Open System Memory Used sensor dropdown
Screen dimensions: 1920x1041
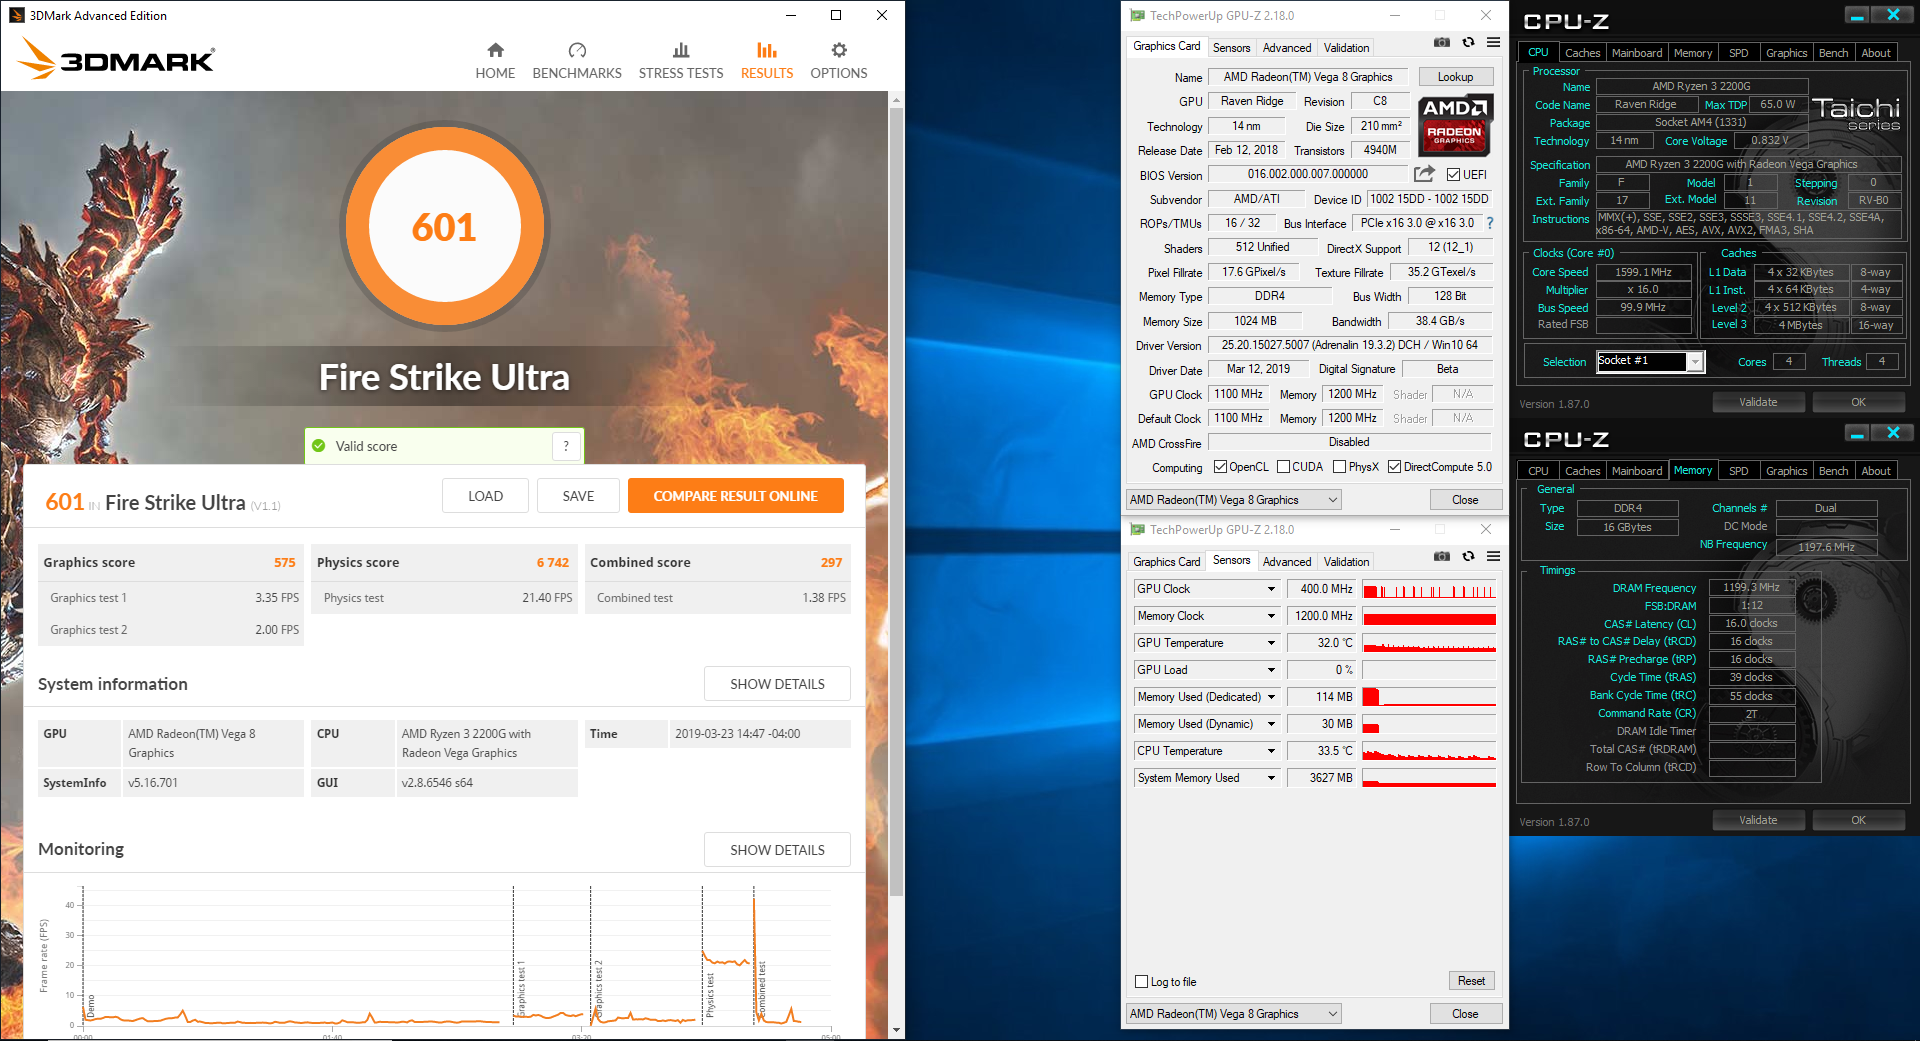click(1271, 778)
